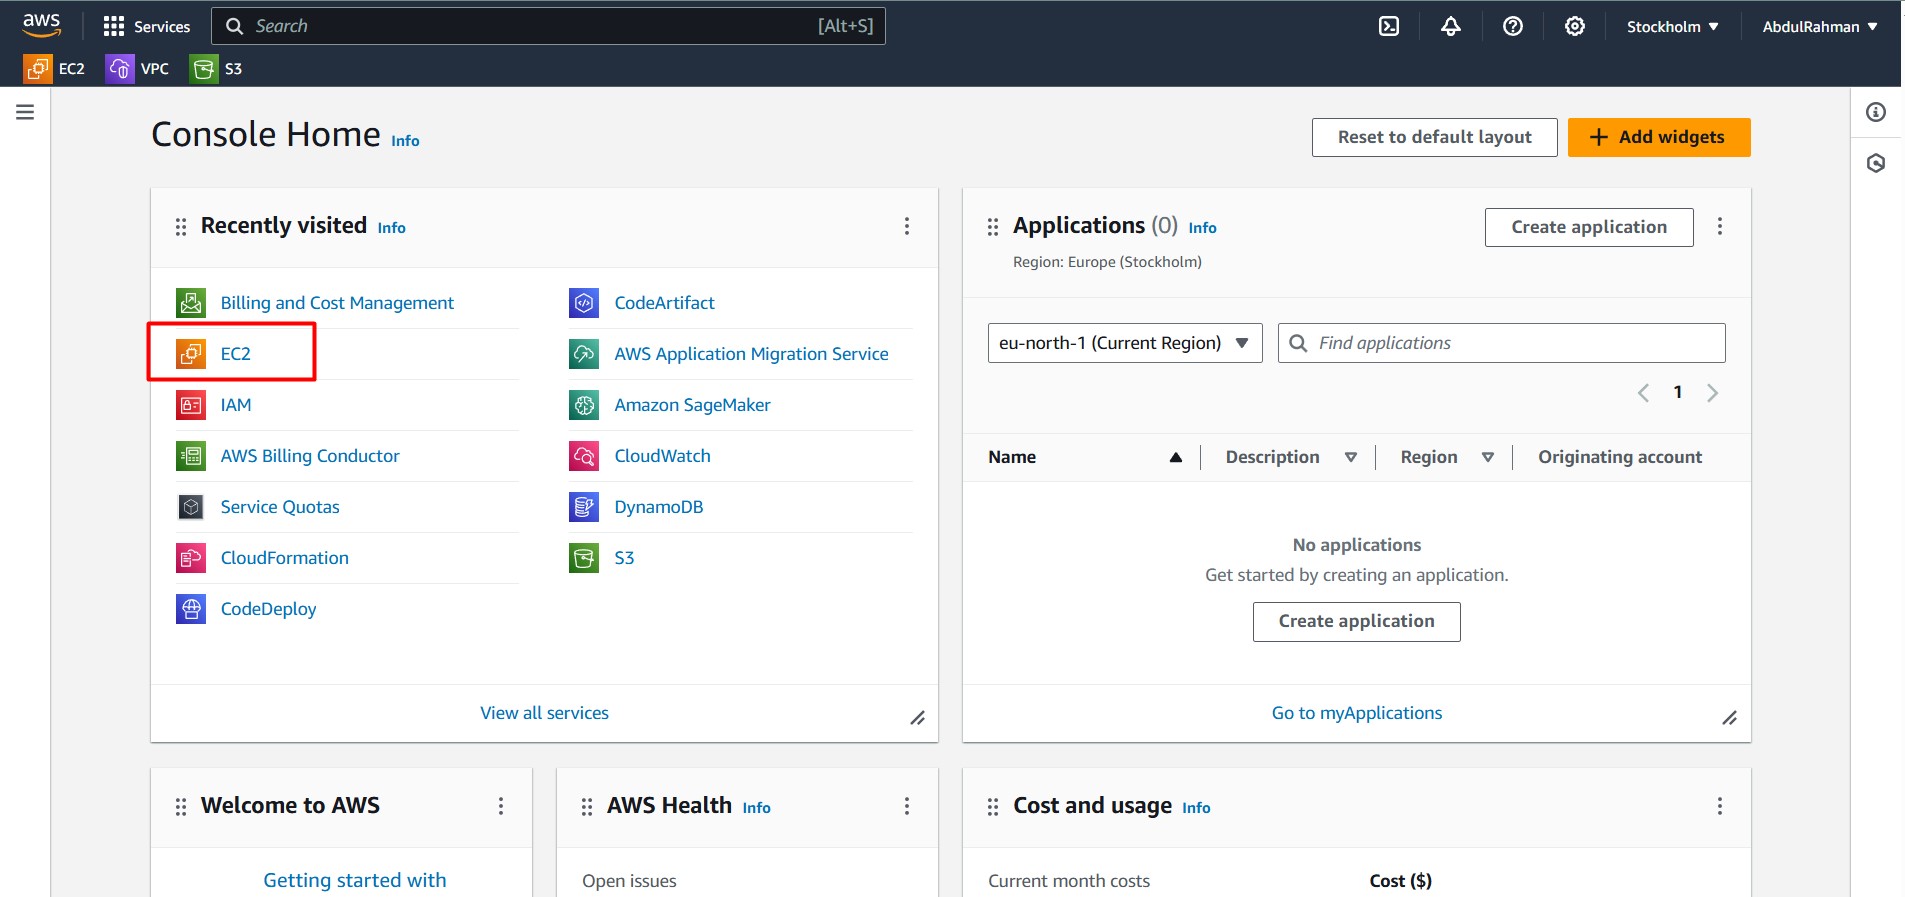Screen dimensions: 1905x897
Task: Open the notifications bell
Action: click(x=1451, y=27)
